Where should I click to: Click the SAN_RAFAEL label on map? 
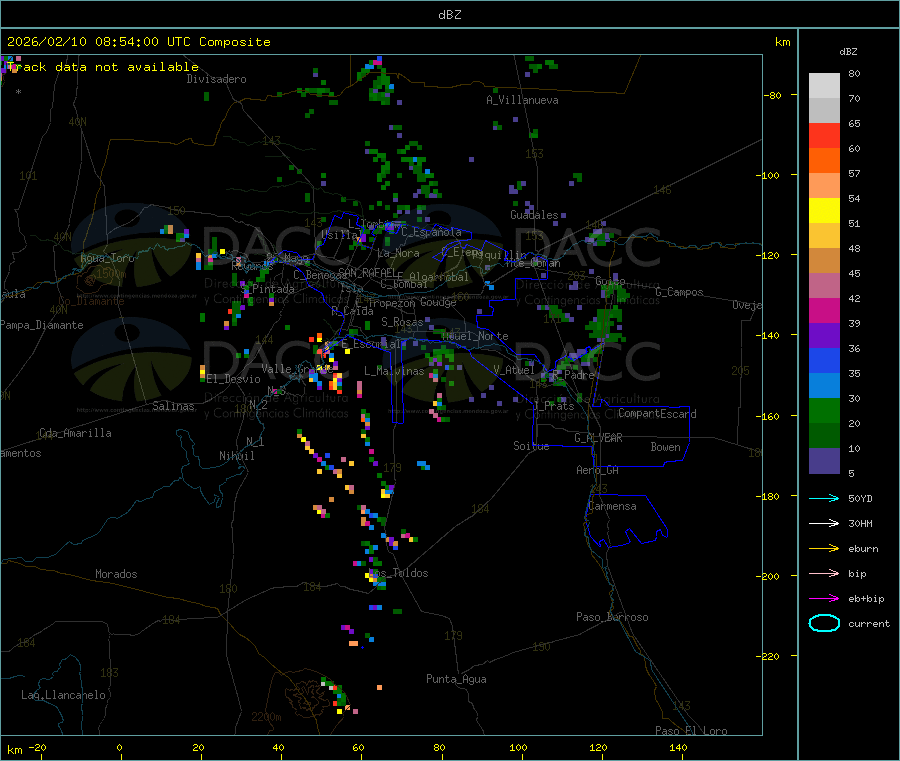pos(367,272)
